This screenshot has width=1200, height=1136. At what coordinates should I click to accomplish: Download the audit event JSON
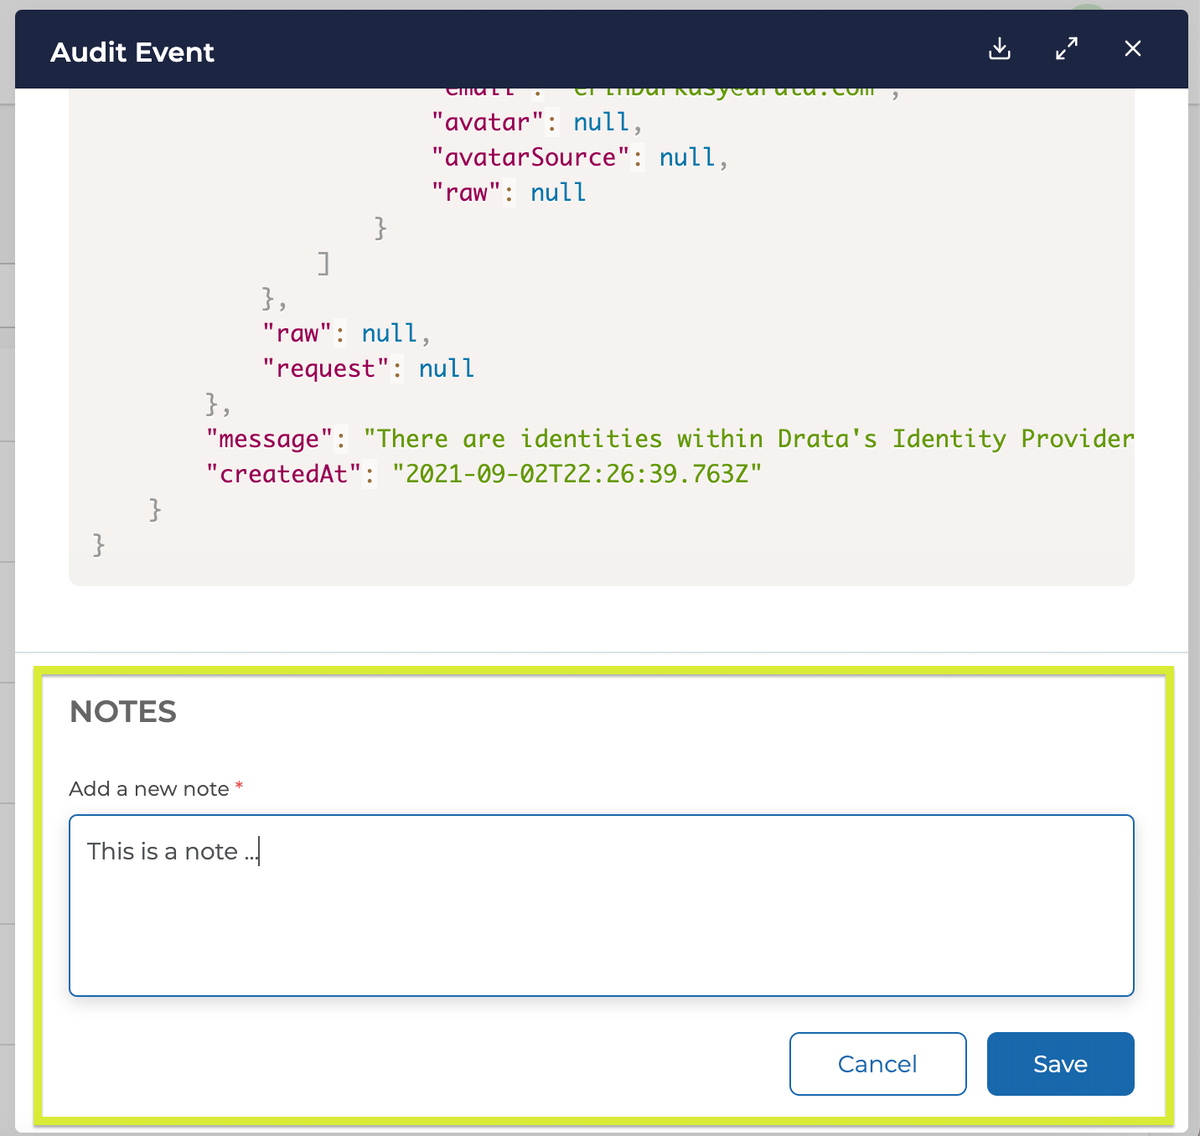point(999,49)
